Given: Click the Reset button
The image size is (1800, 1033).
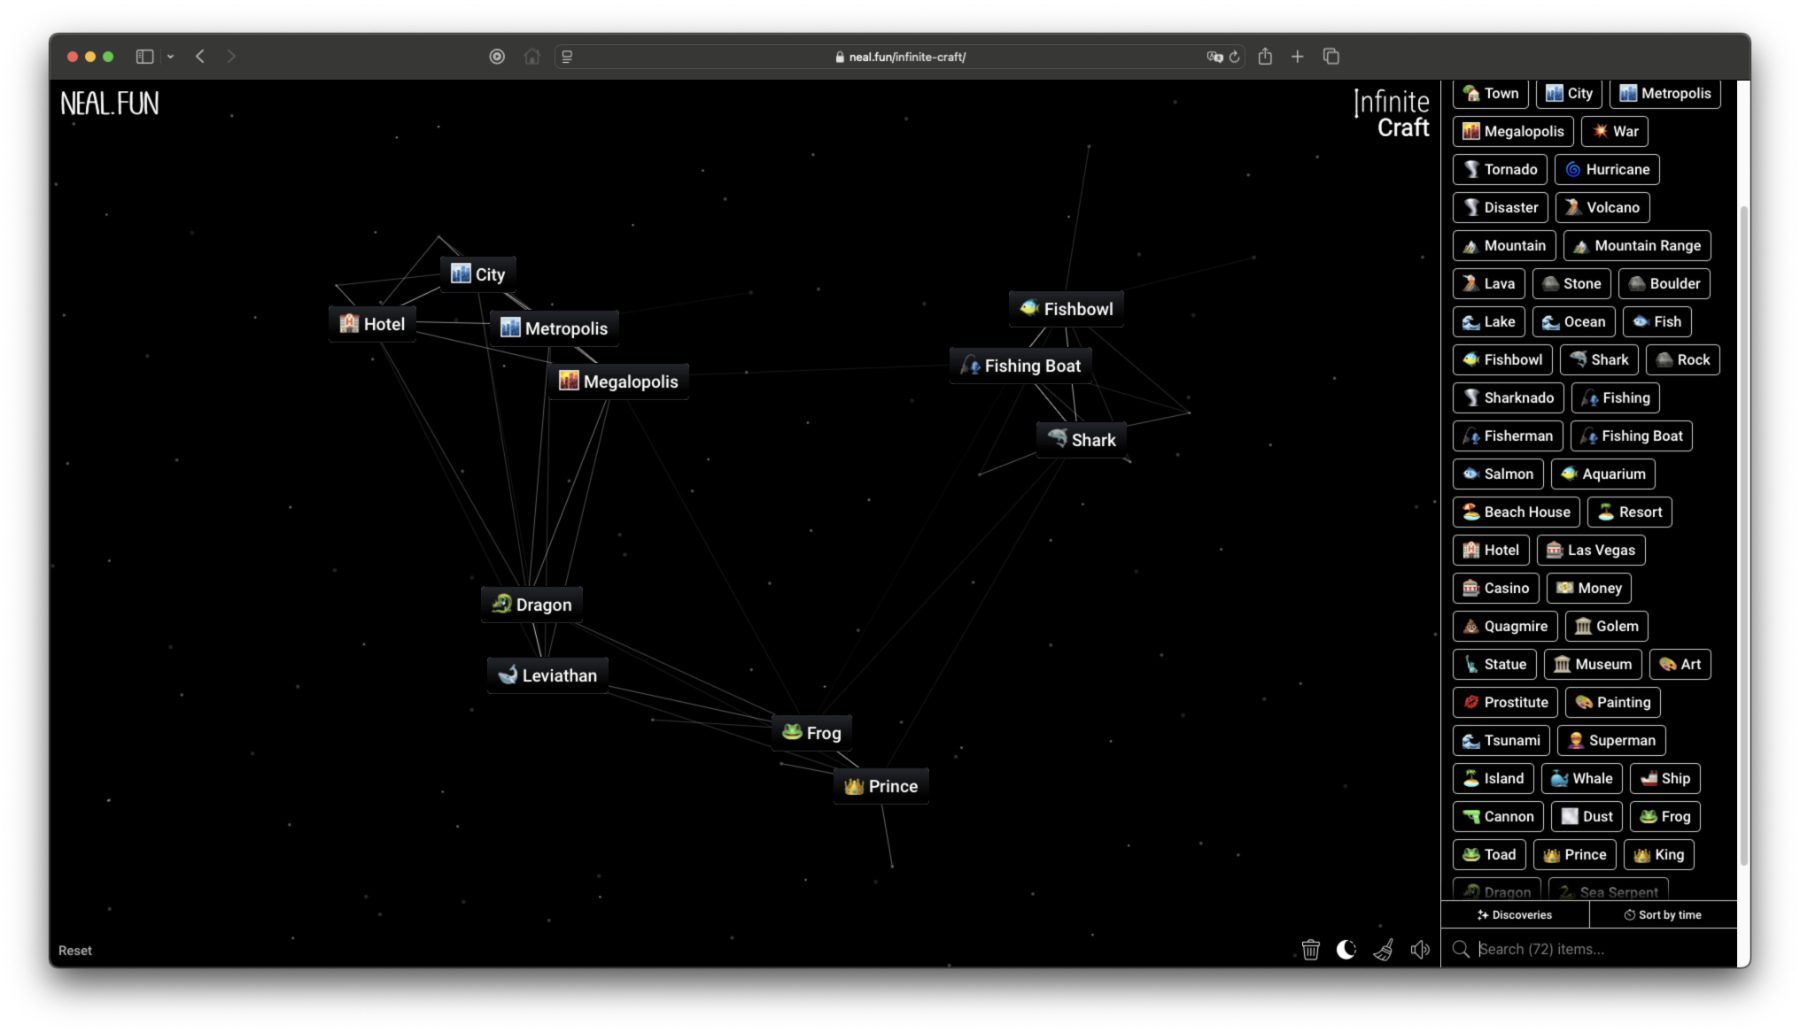Looking at the screenshot, I should point(75,951).
